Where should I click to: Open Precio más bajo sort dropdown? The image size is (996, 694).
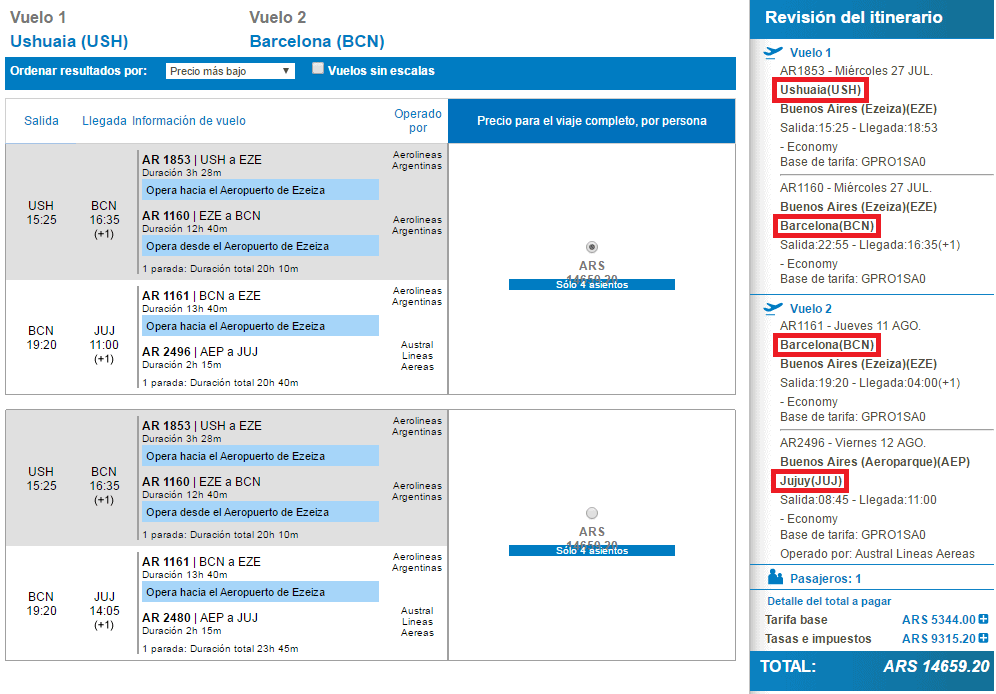[x=230, y=71]
